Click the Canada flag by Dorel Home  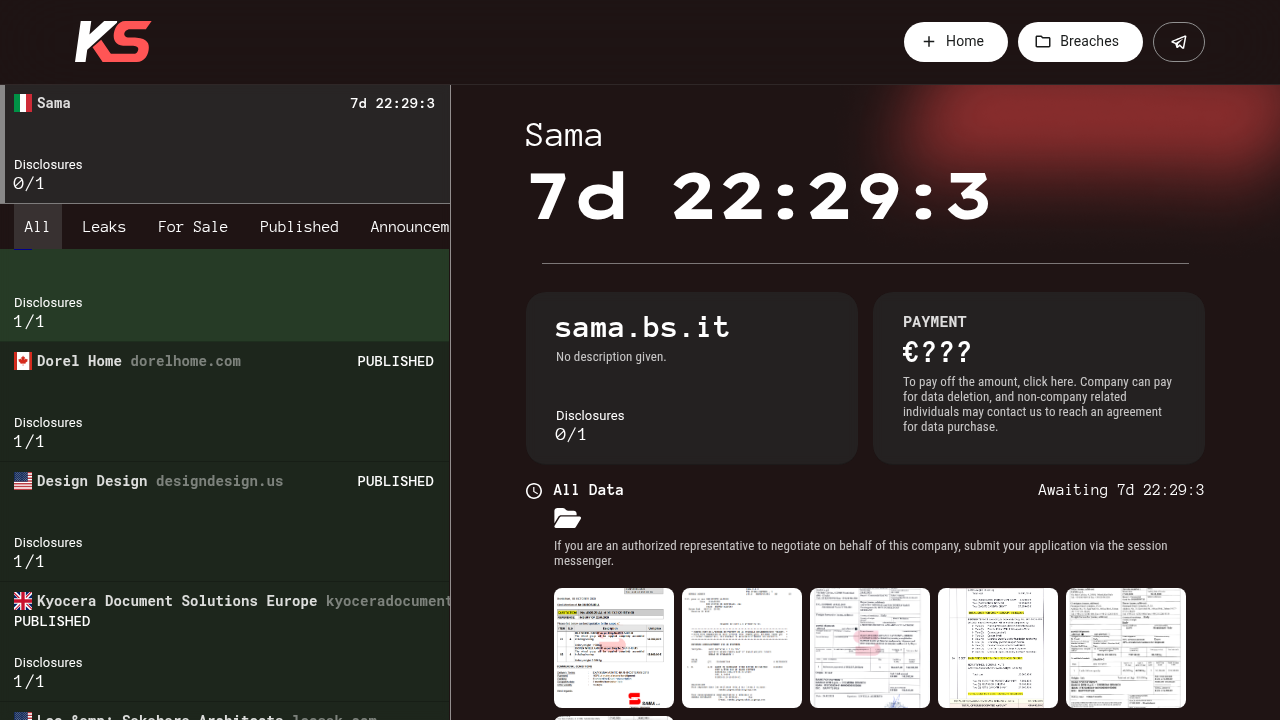(x=23, y=361)
